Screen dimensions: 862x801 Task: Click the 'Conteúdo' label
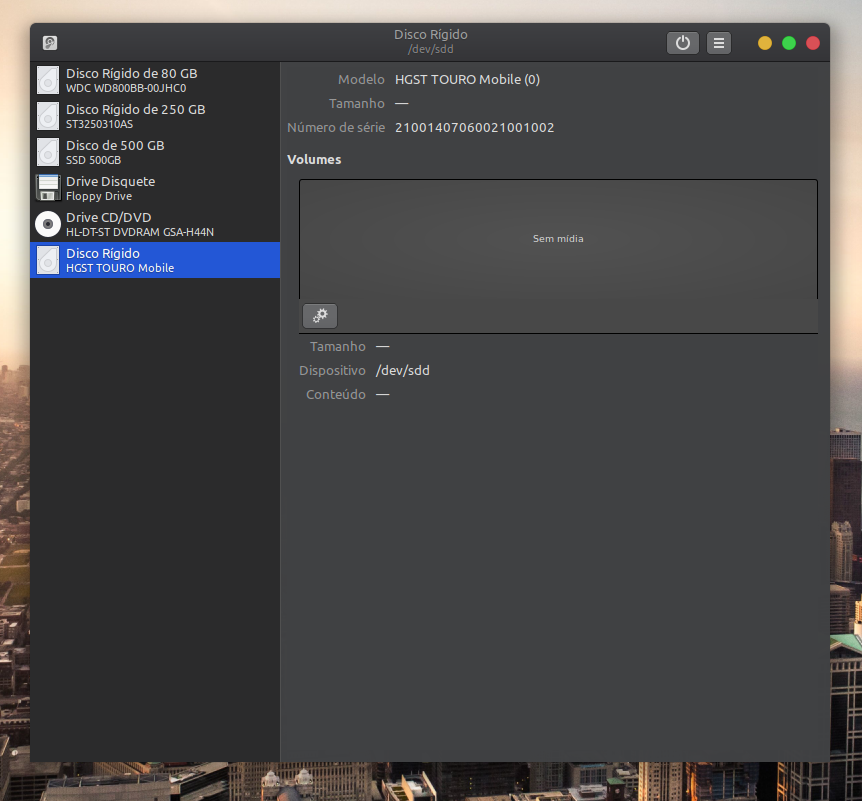[x=335, y=395]
